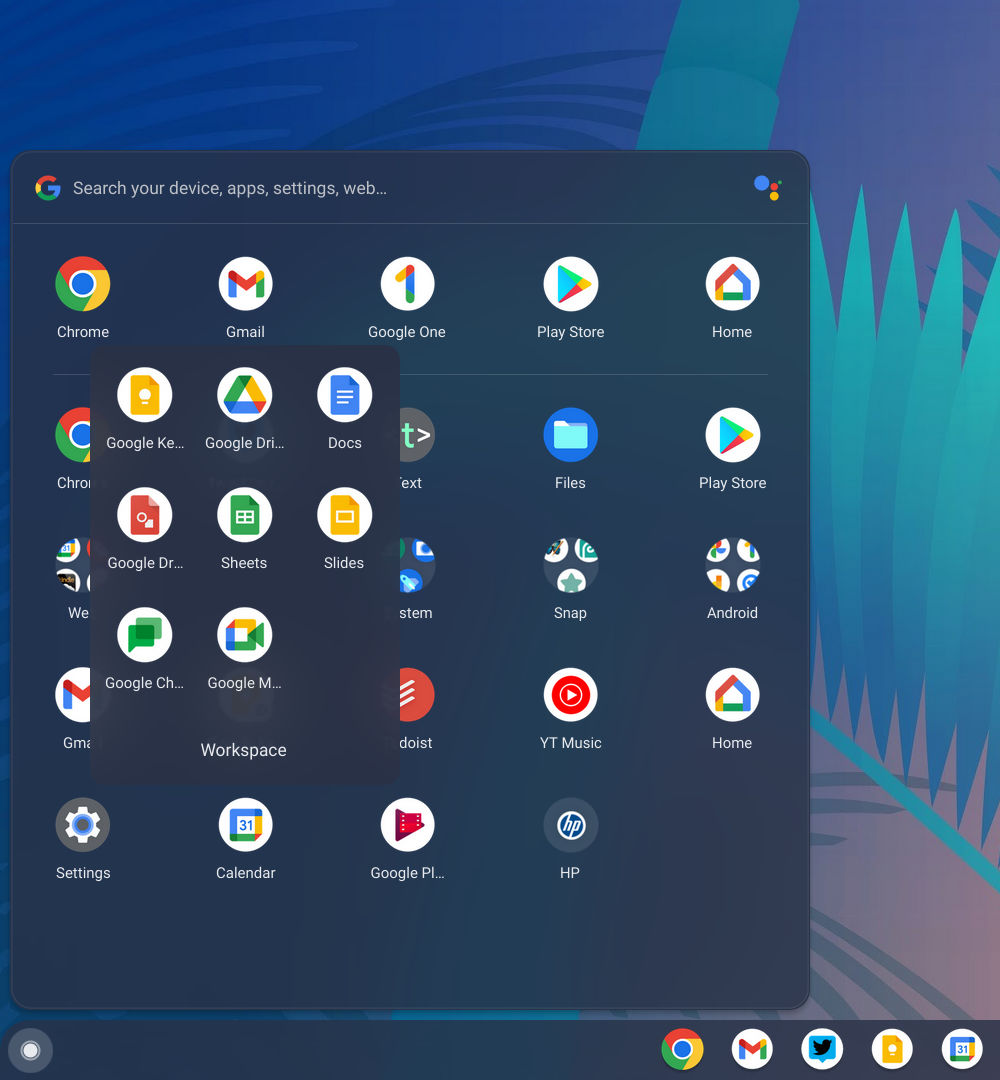This screenshot has width=1000, height=1080.
Task: Launch Google Drive from the Workspace folder
Action: (245, 396)
